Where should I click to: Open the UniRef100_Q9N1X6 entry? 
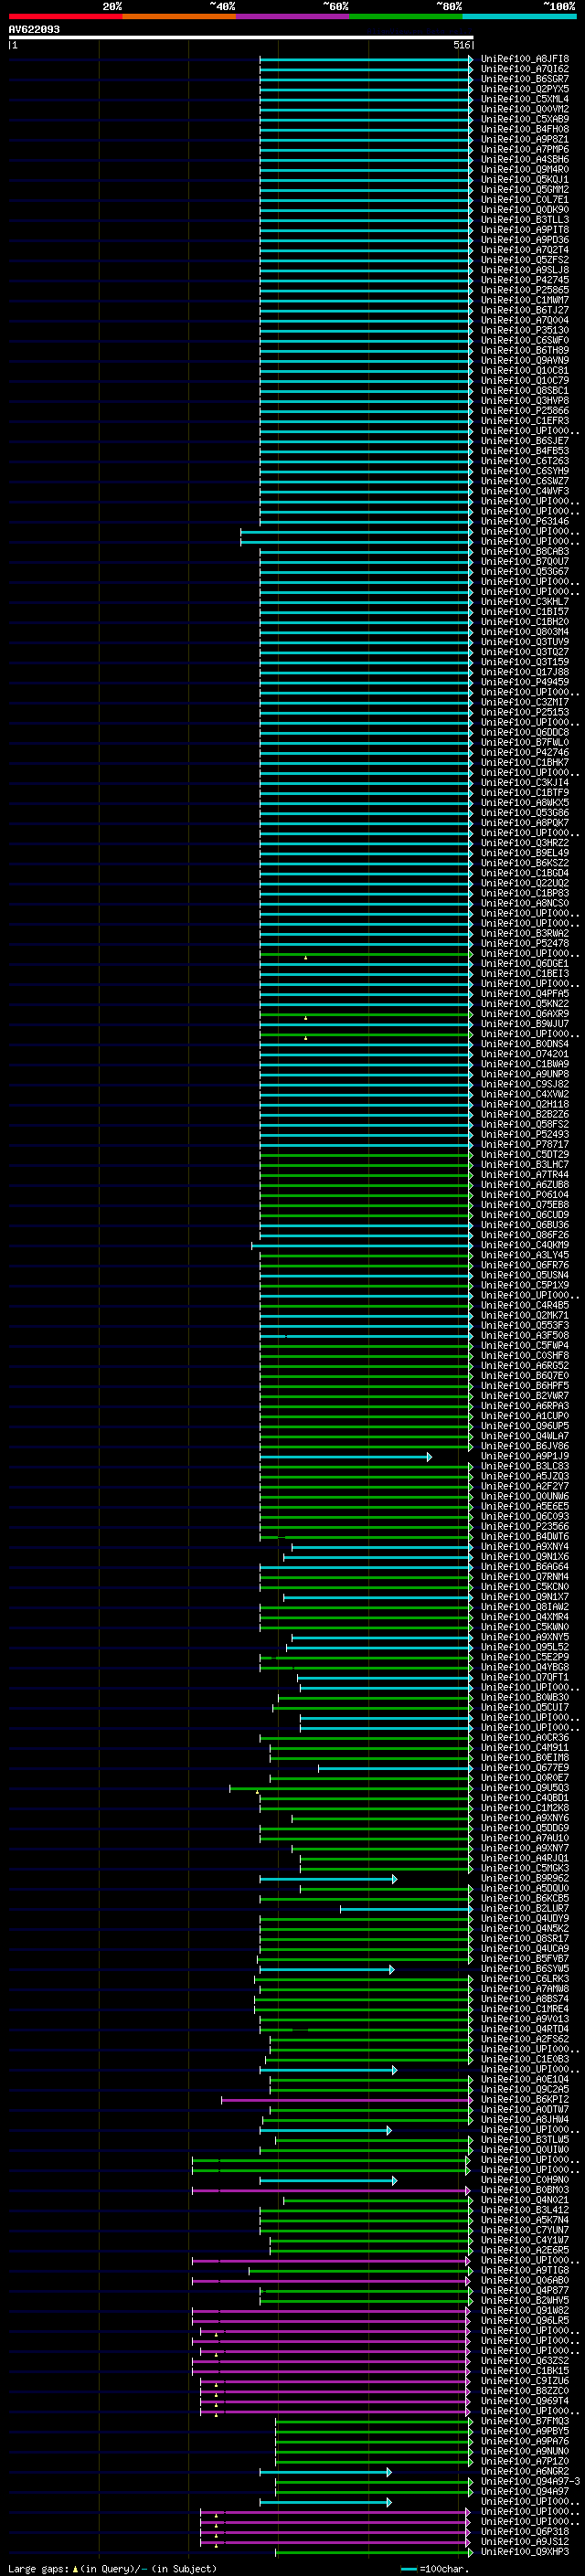click(525, 1556)
